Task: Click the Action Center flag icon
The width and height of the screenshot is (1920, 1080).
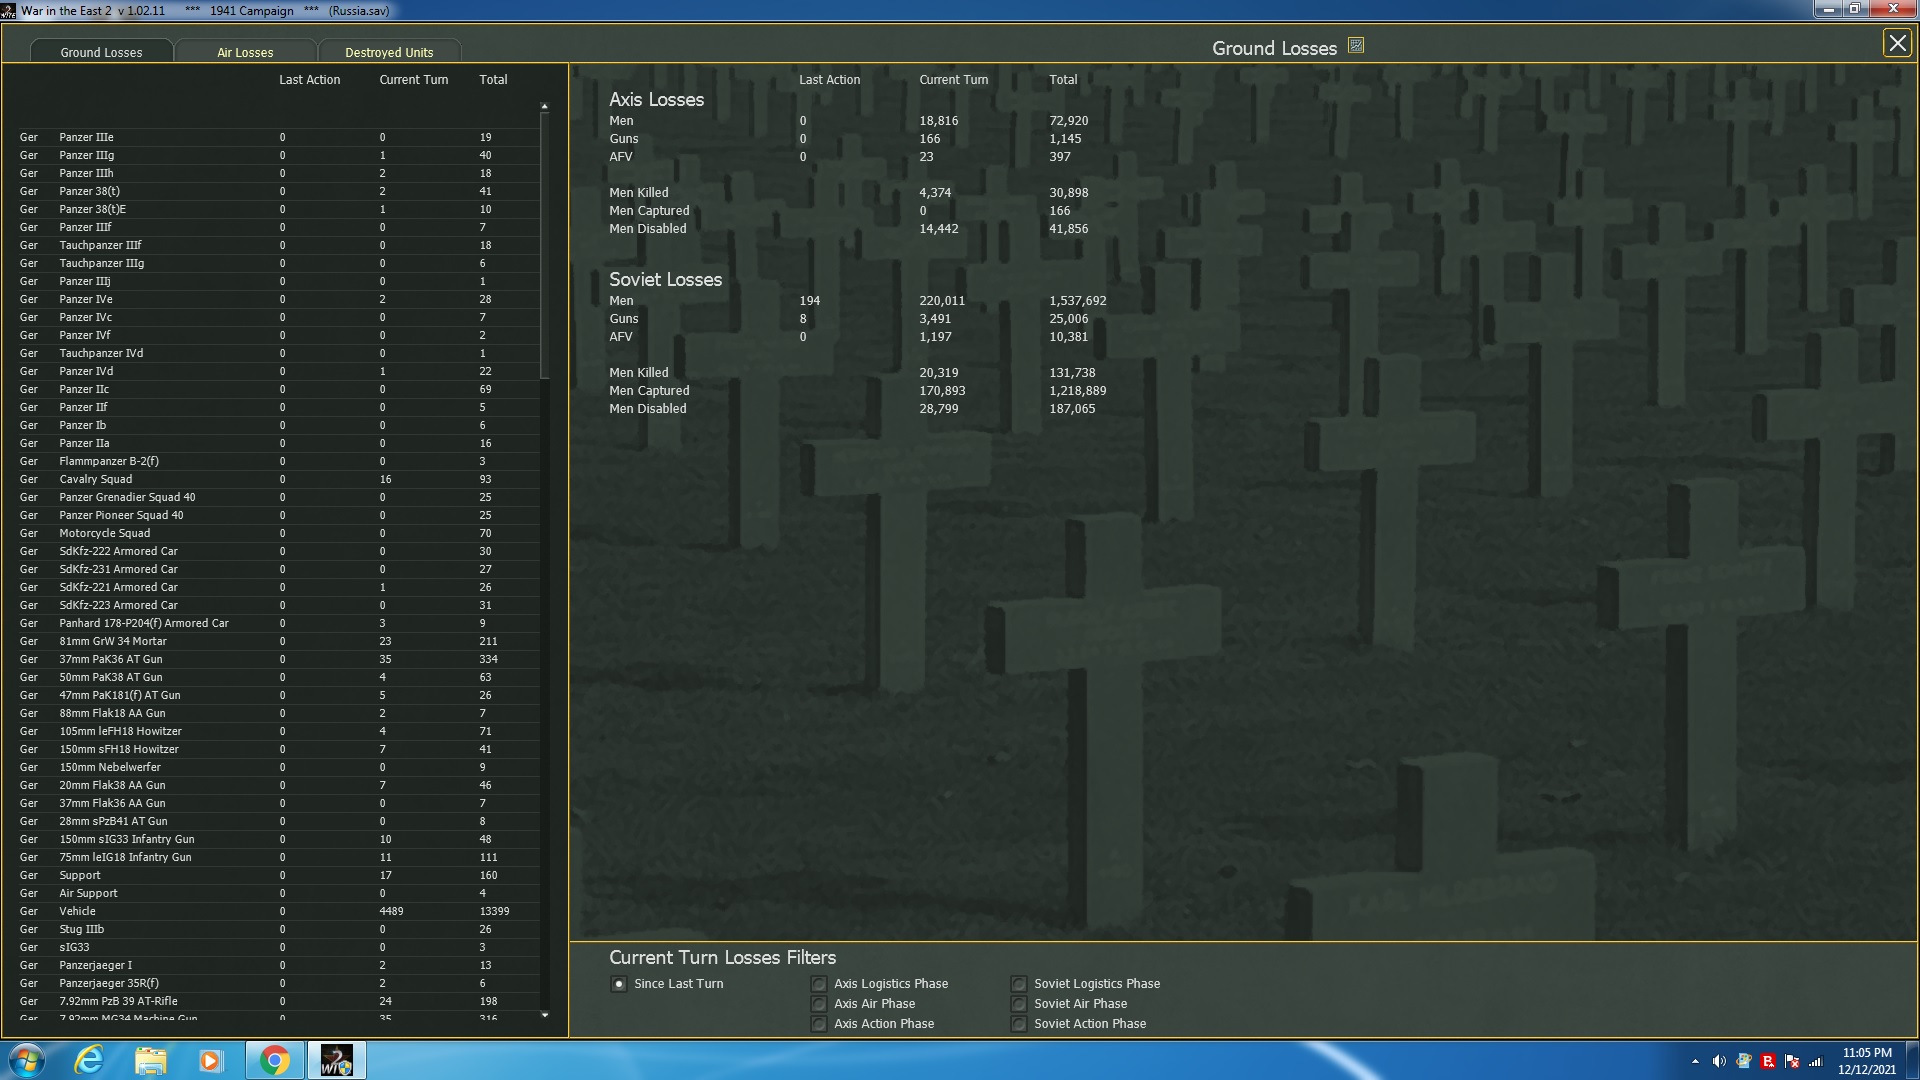Action: point(1792,1062)
